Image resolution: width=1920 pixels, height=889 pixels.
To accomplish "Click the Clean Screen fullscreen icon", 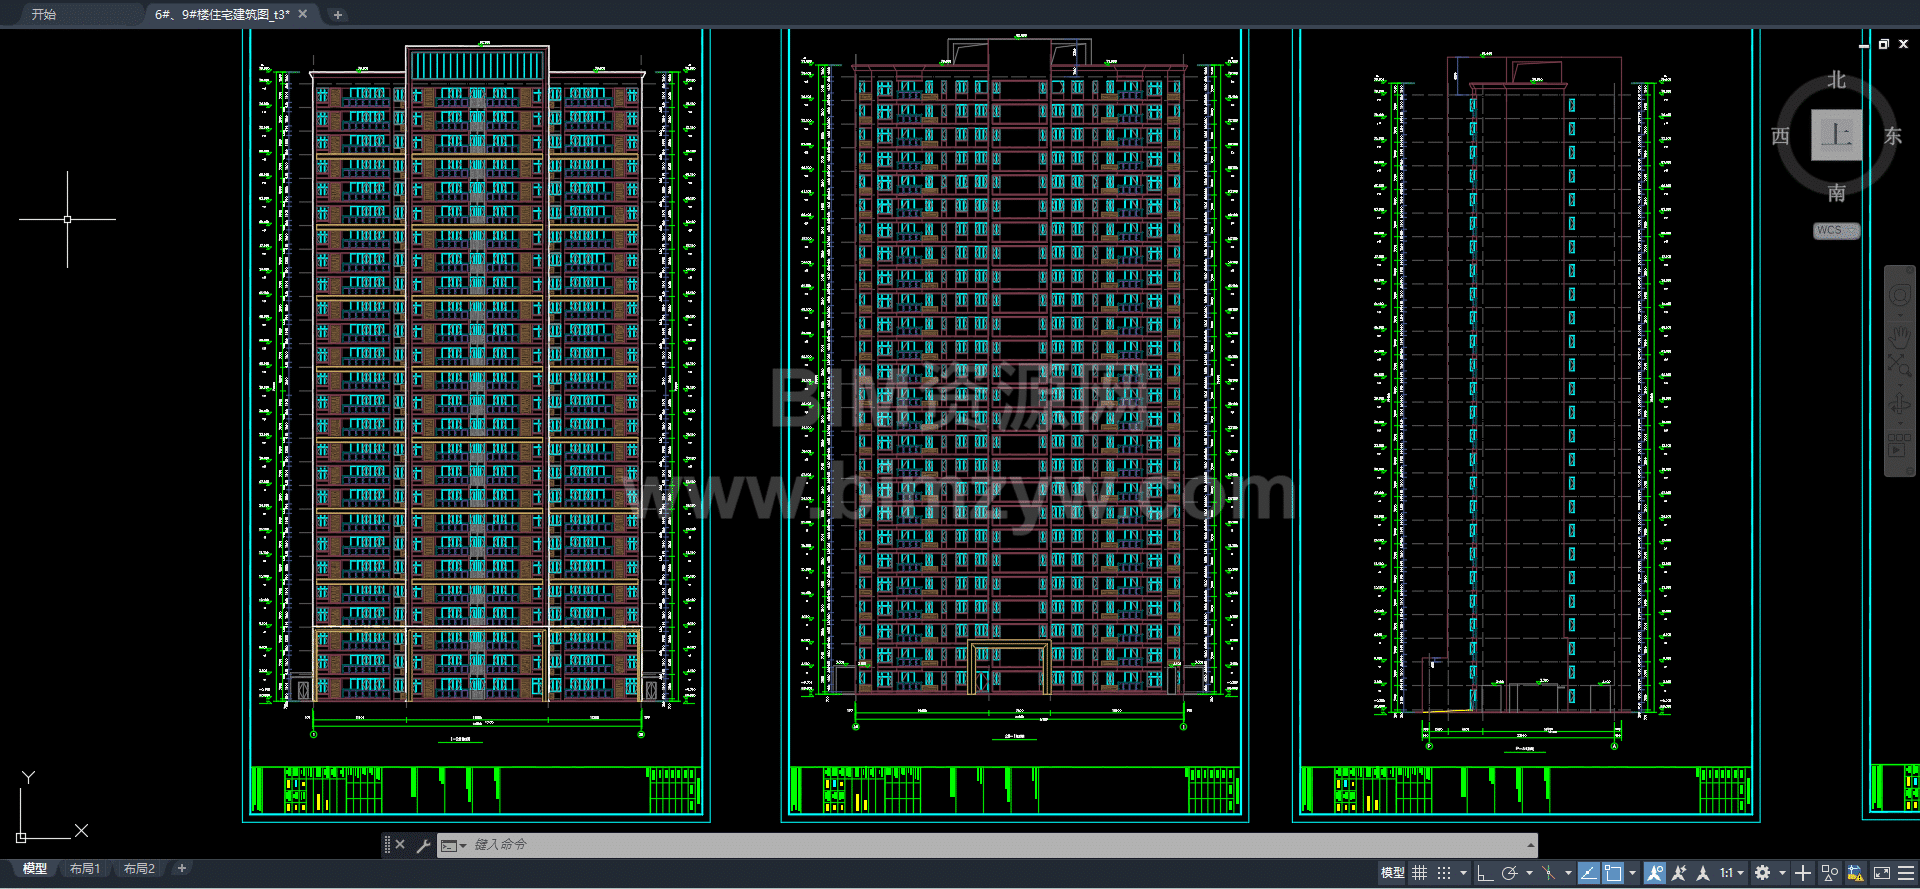I will coord(1881,873).
